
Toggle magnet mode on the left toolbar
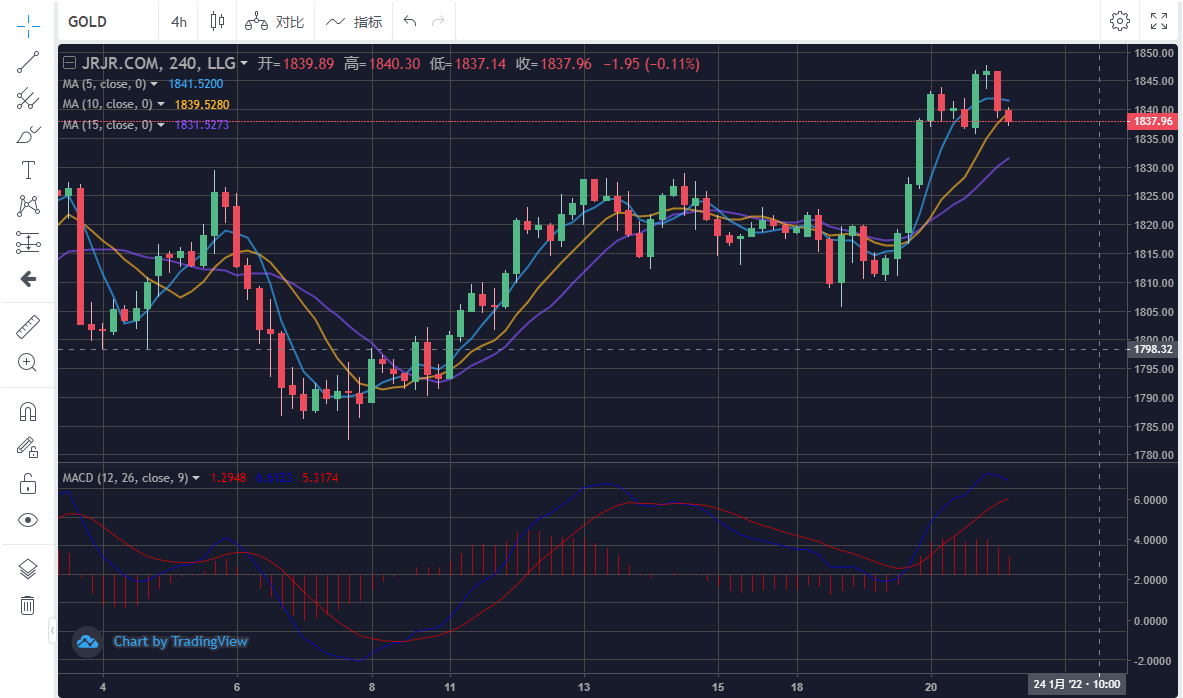[x=28, y=411]
